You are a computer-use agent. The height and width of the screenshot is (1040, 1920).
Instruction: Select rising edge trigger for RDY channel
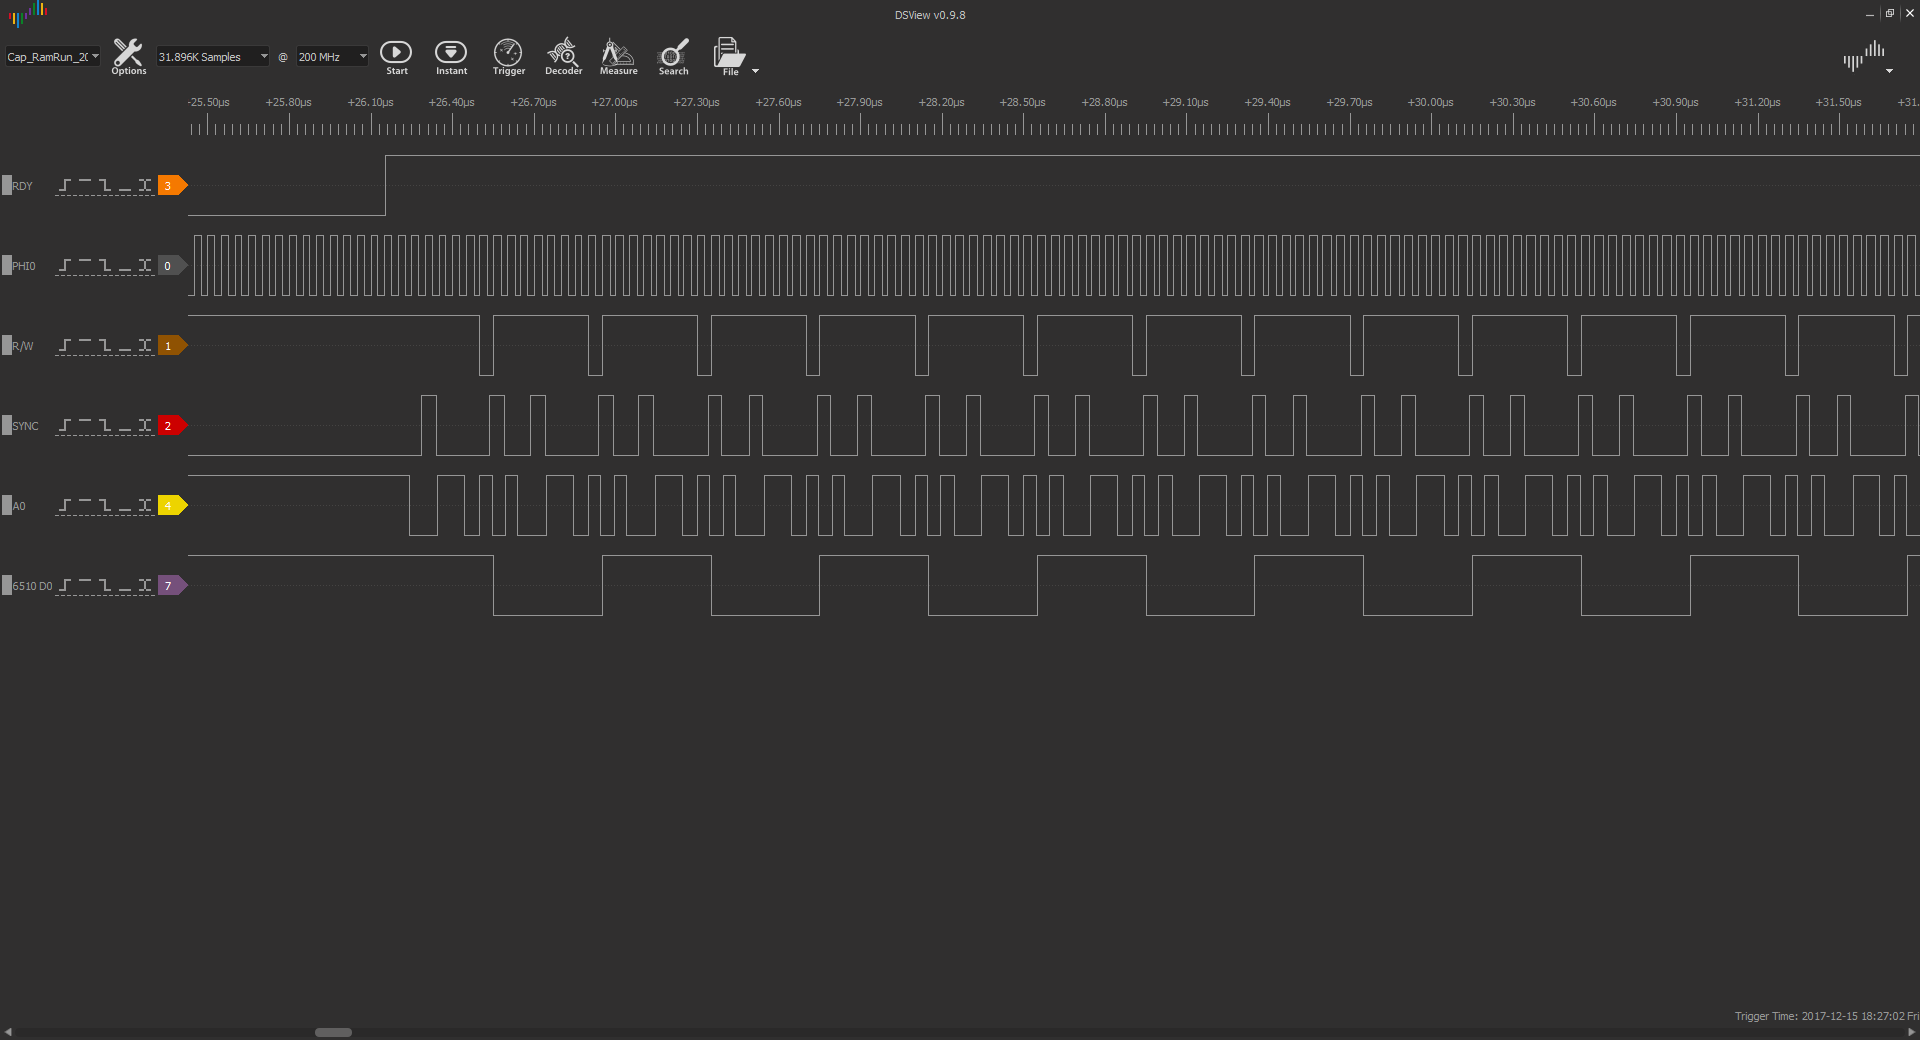pyautogui.click(x=65, y=185)
